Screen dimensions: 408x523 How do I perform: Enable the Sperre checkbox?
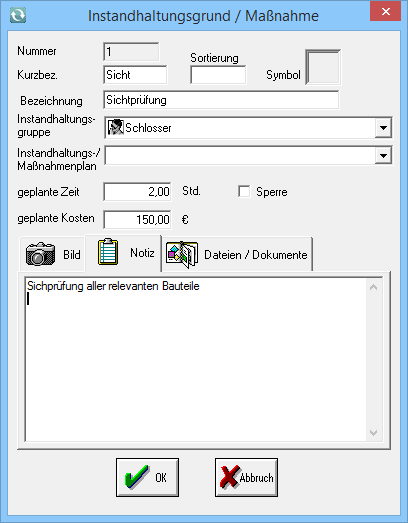click(244, 192)
